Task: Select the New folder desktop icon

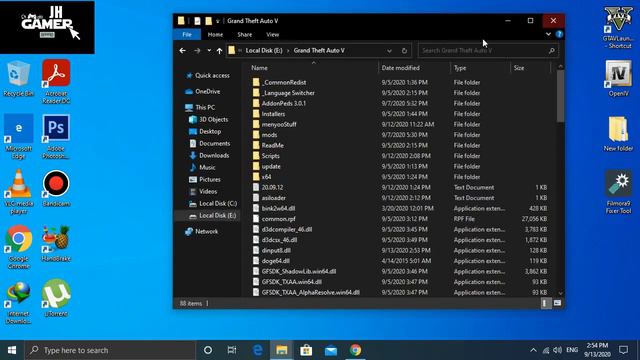Action: click(x=618, y=134)
